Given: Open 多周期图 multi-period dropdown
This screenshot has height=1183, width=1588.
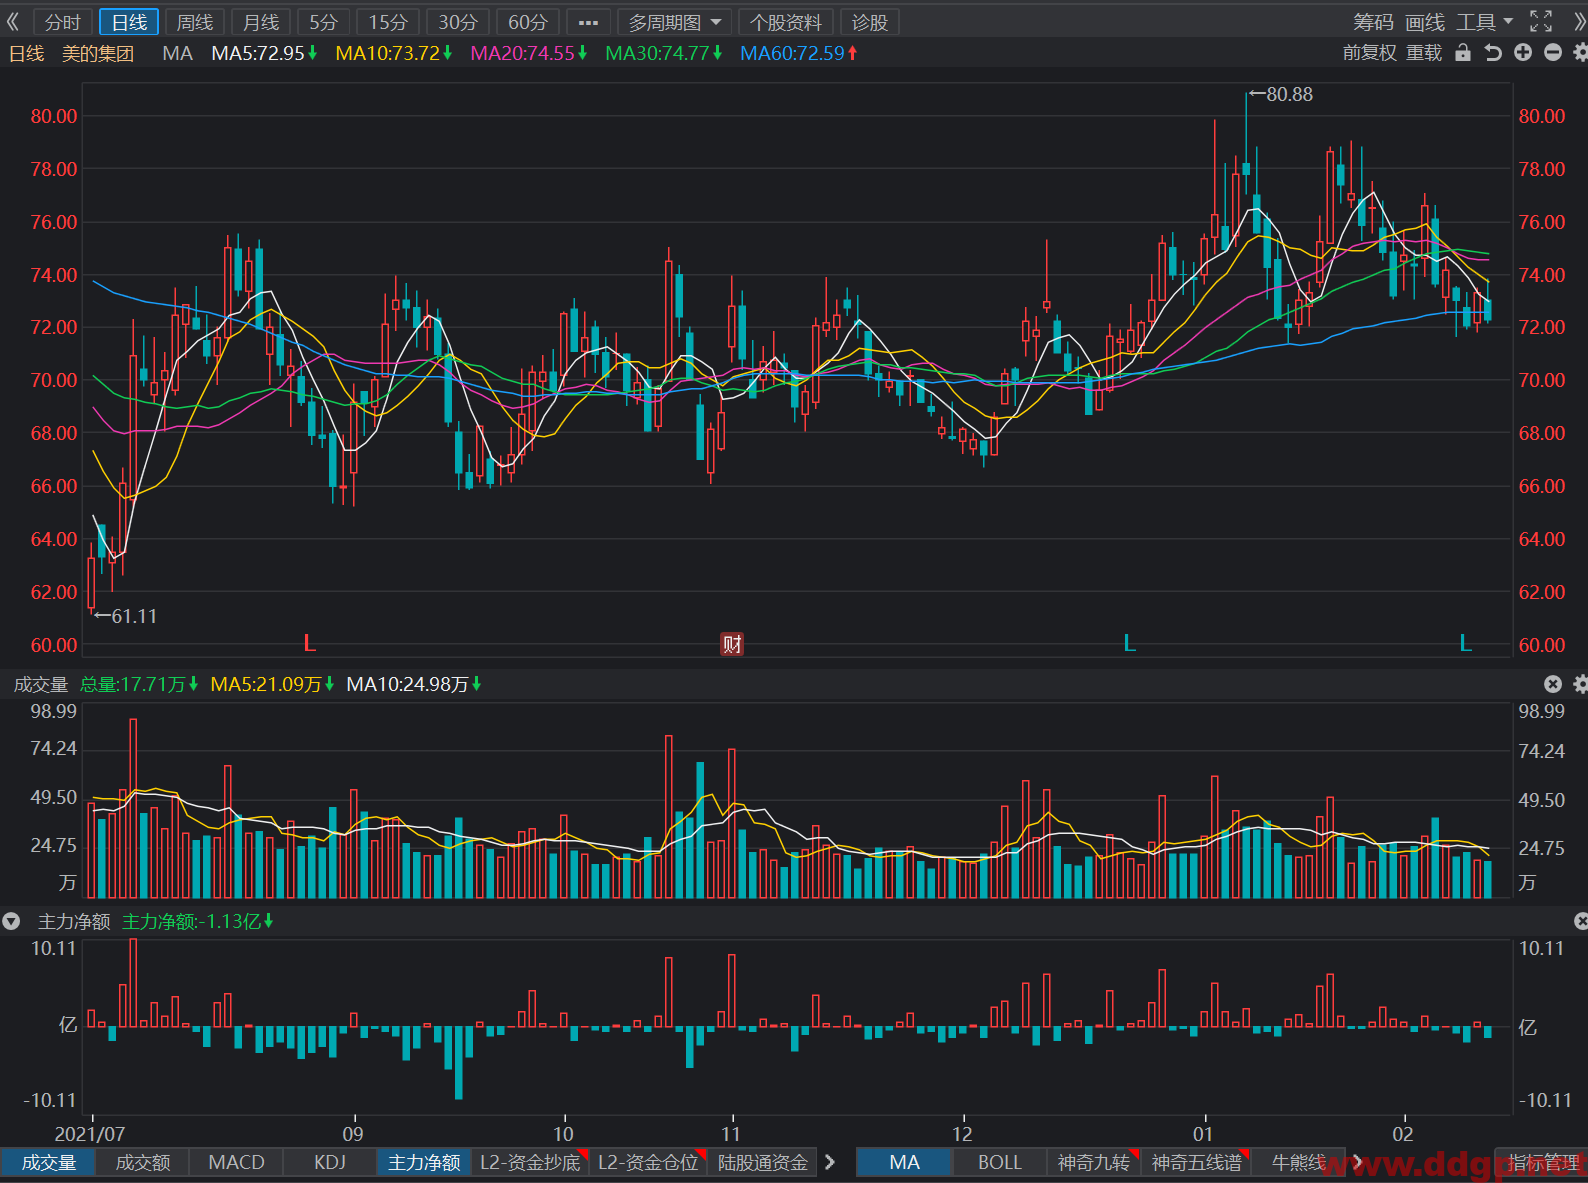Looking at the screenshot, I should [x=675, y=22].
